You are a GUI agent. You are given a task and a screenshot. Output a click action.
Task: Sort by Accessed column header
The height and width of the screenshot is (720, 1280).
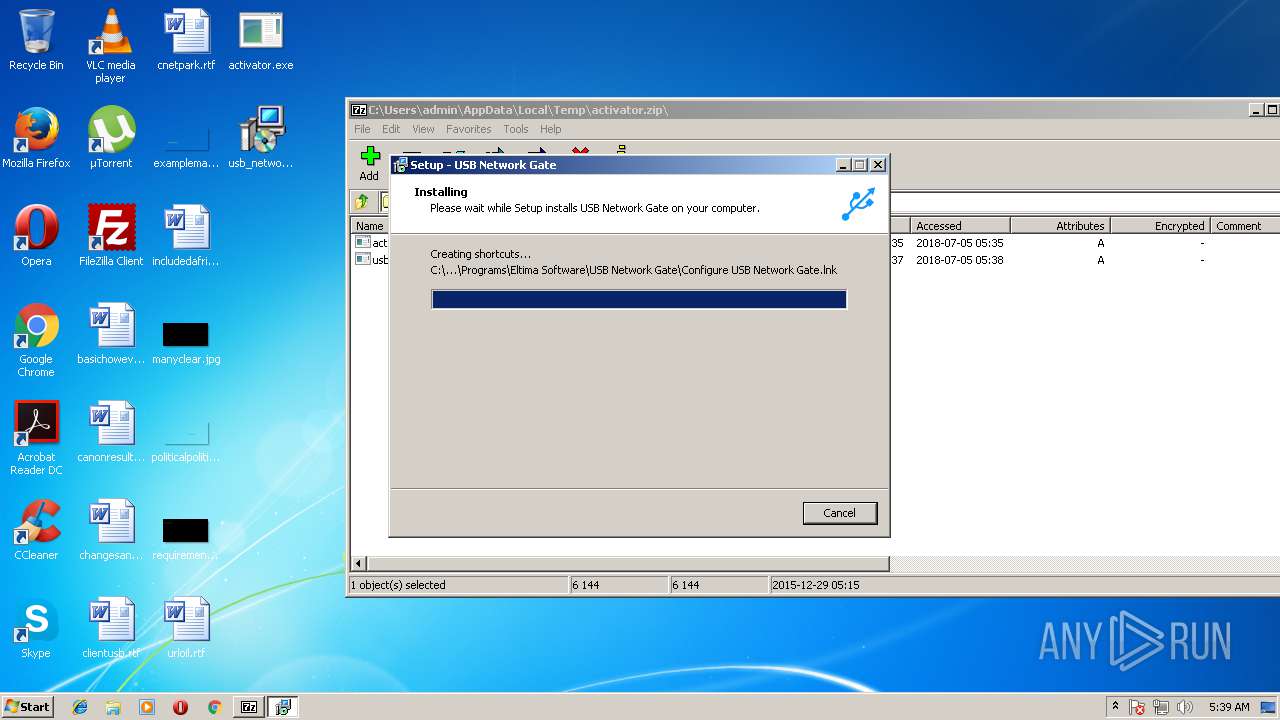960,226
